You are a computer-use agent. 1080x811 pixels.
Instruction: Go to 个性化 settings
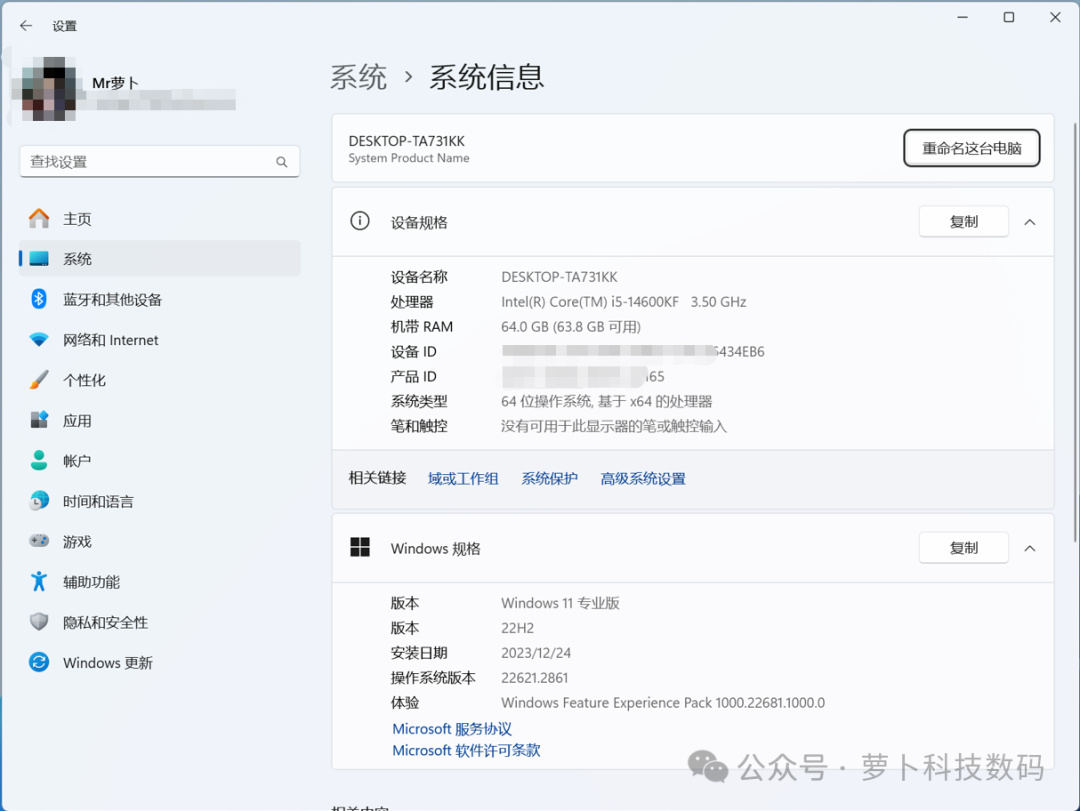160,380
